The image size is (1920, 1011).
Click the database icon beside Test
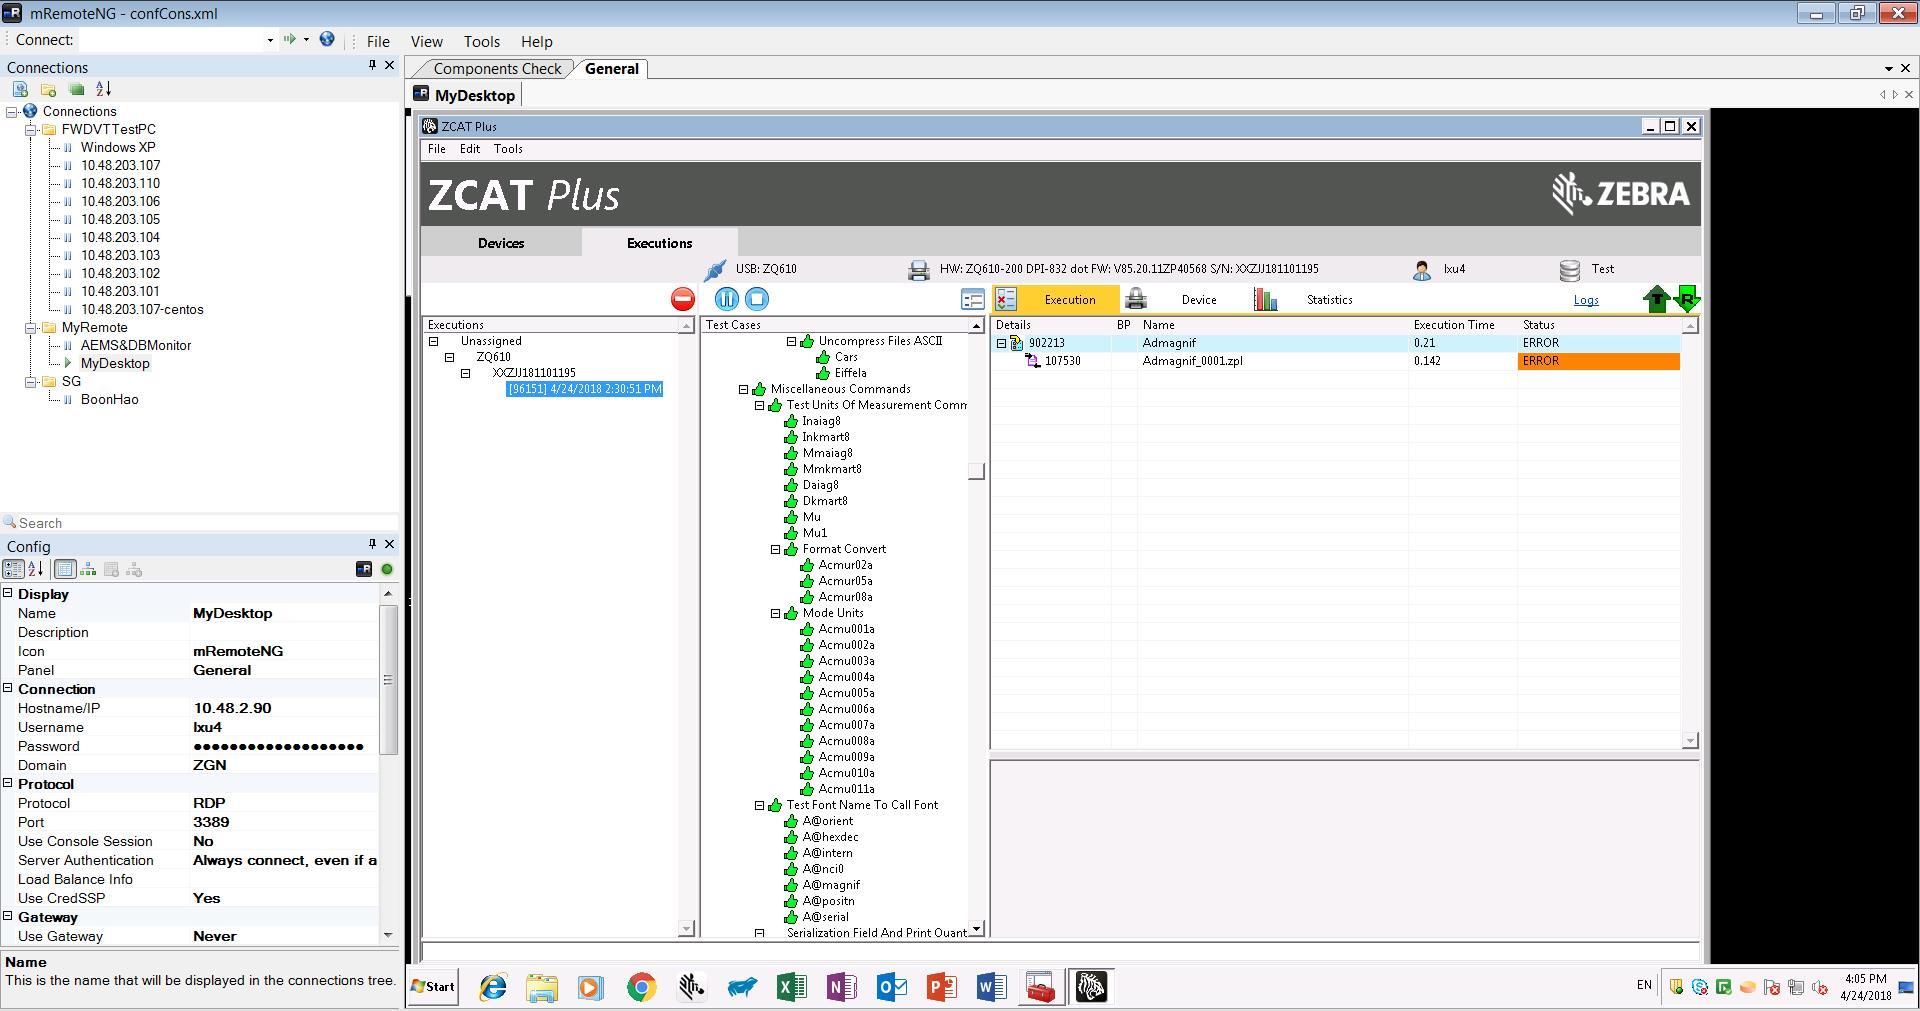(x=1570, y=270)
